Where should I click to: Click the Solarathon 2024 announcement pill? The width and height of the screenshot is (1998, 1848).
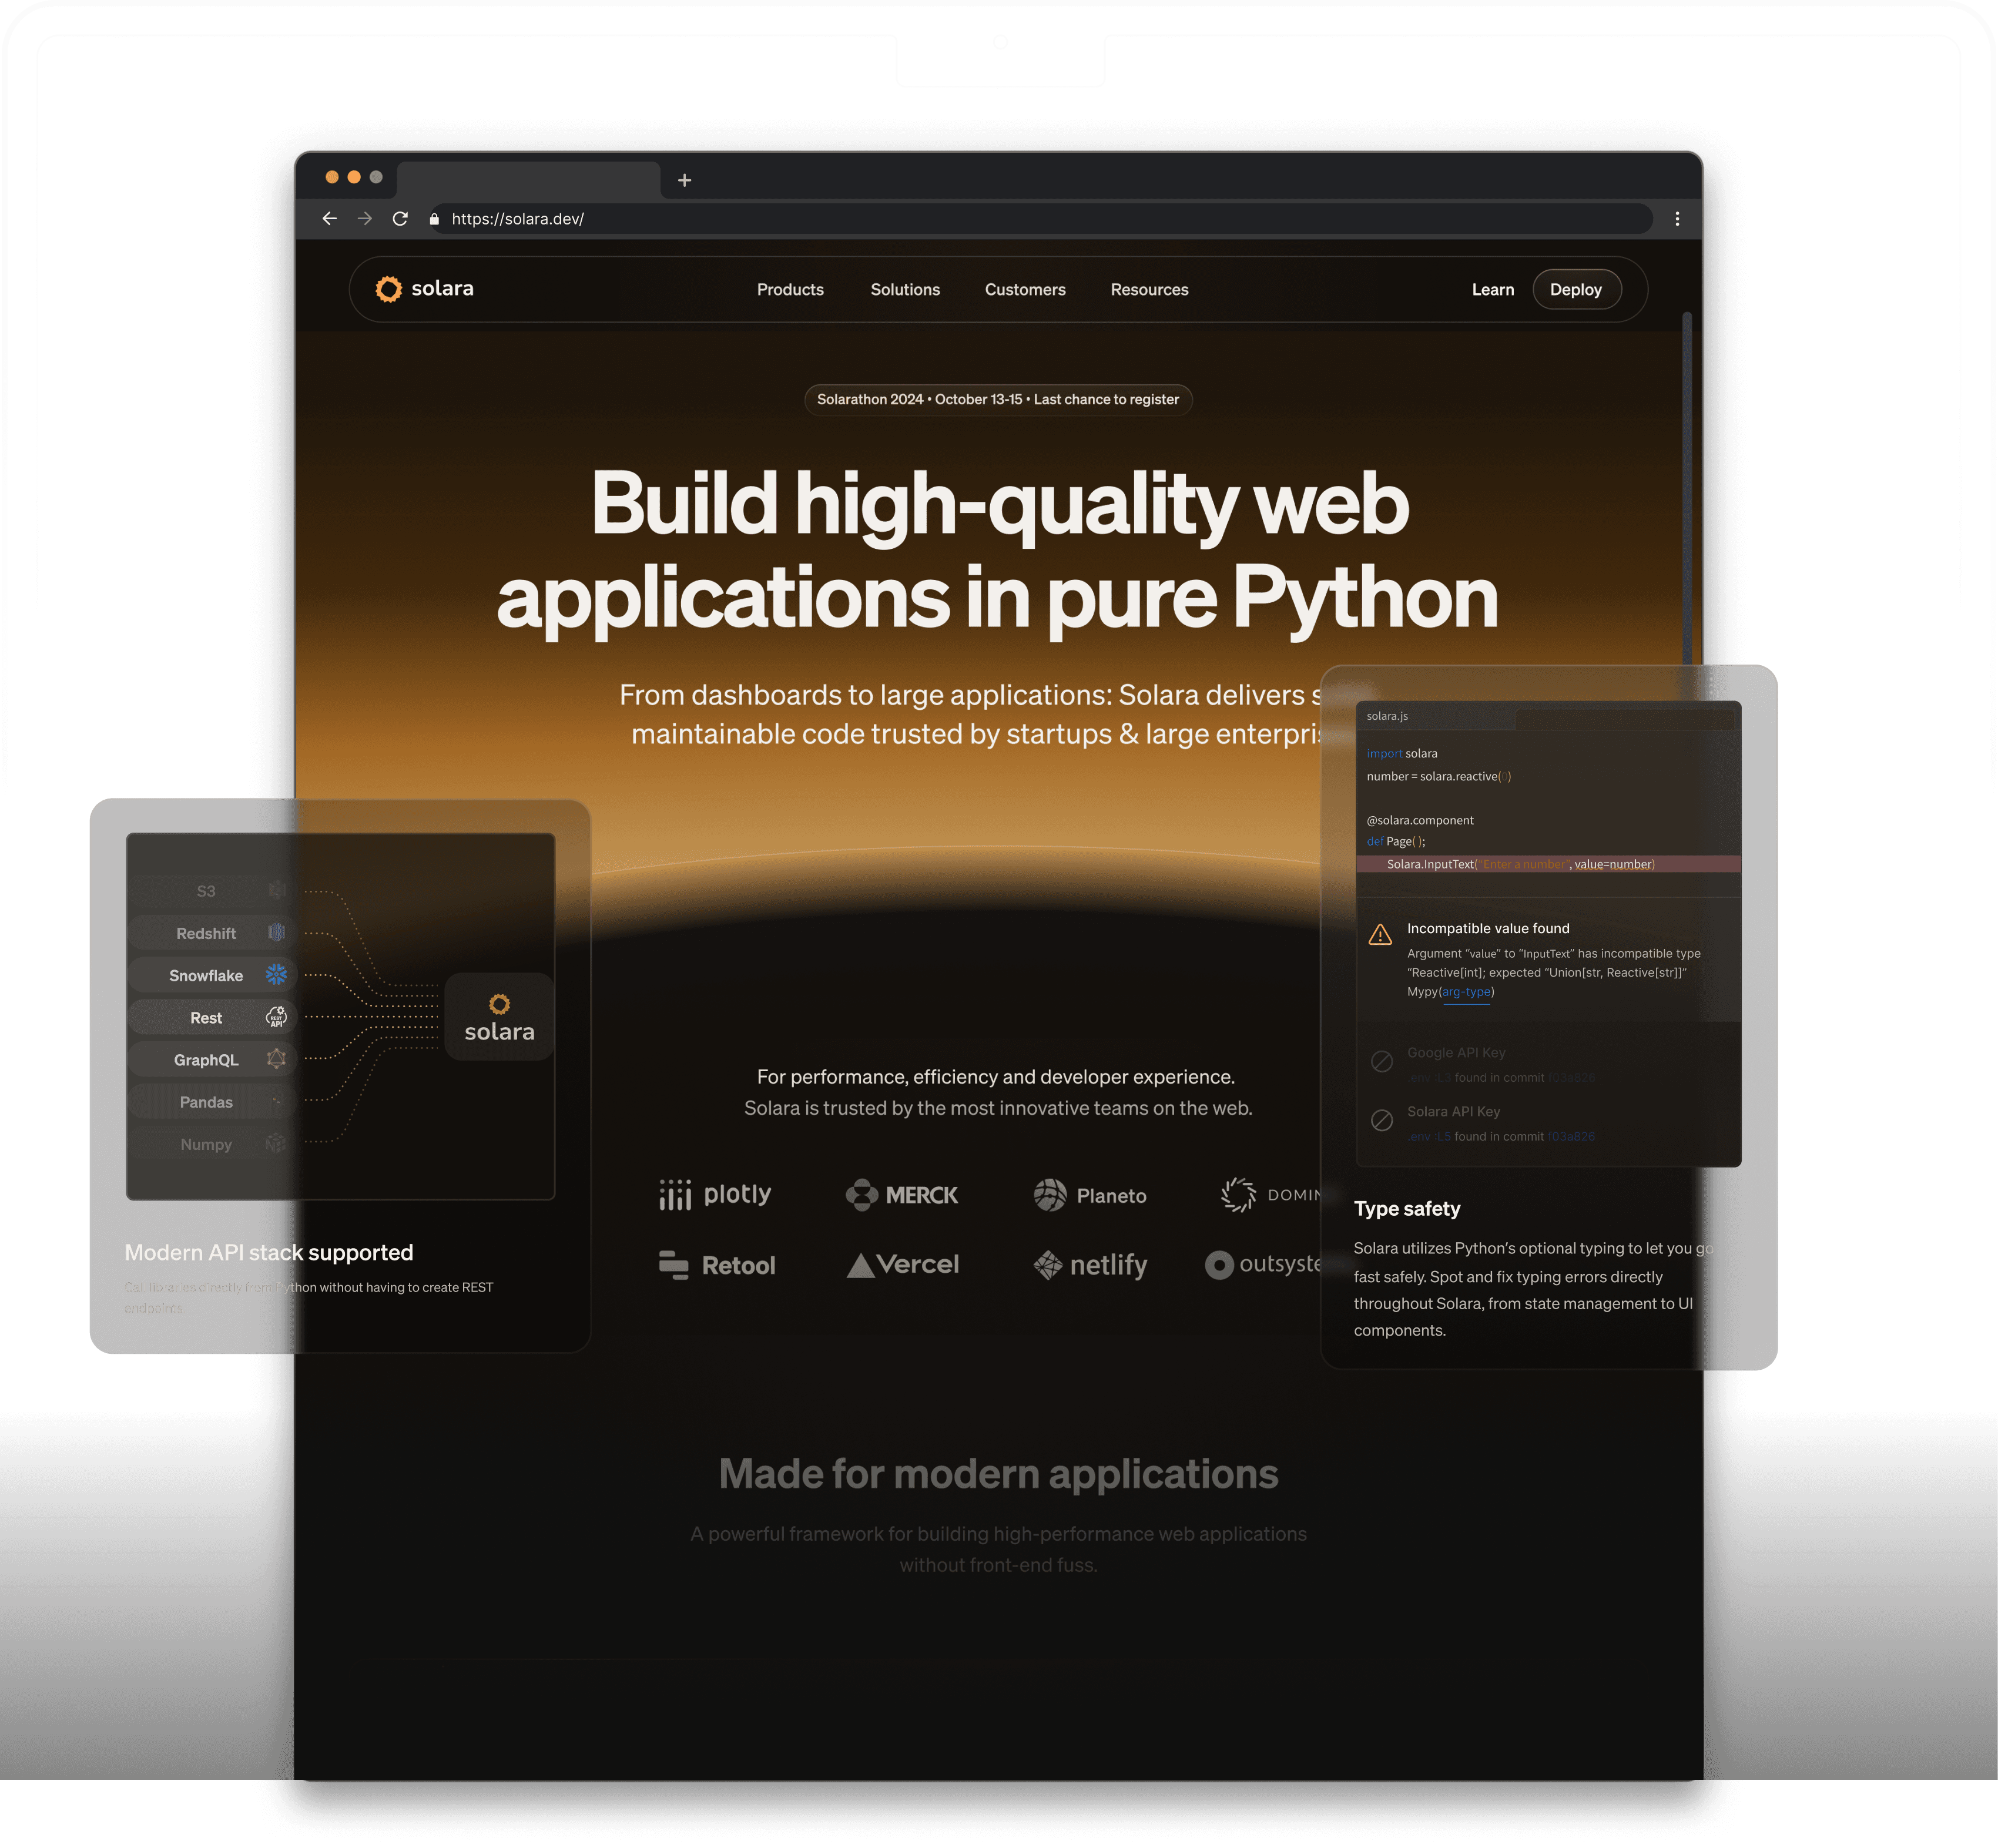[998, 399]
